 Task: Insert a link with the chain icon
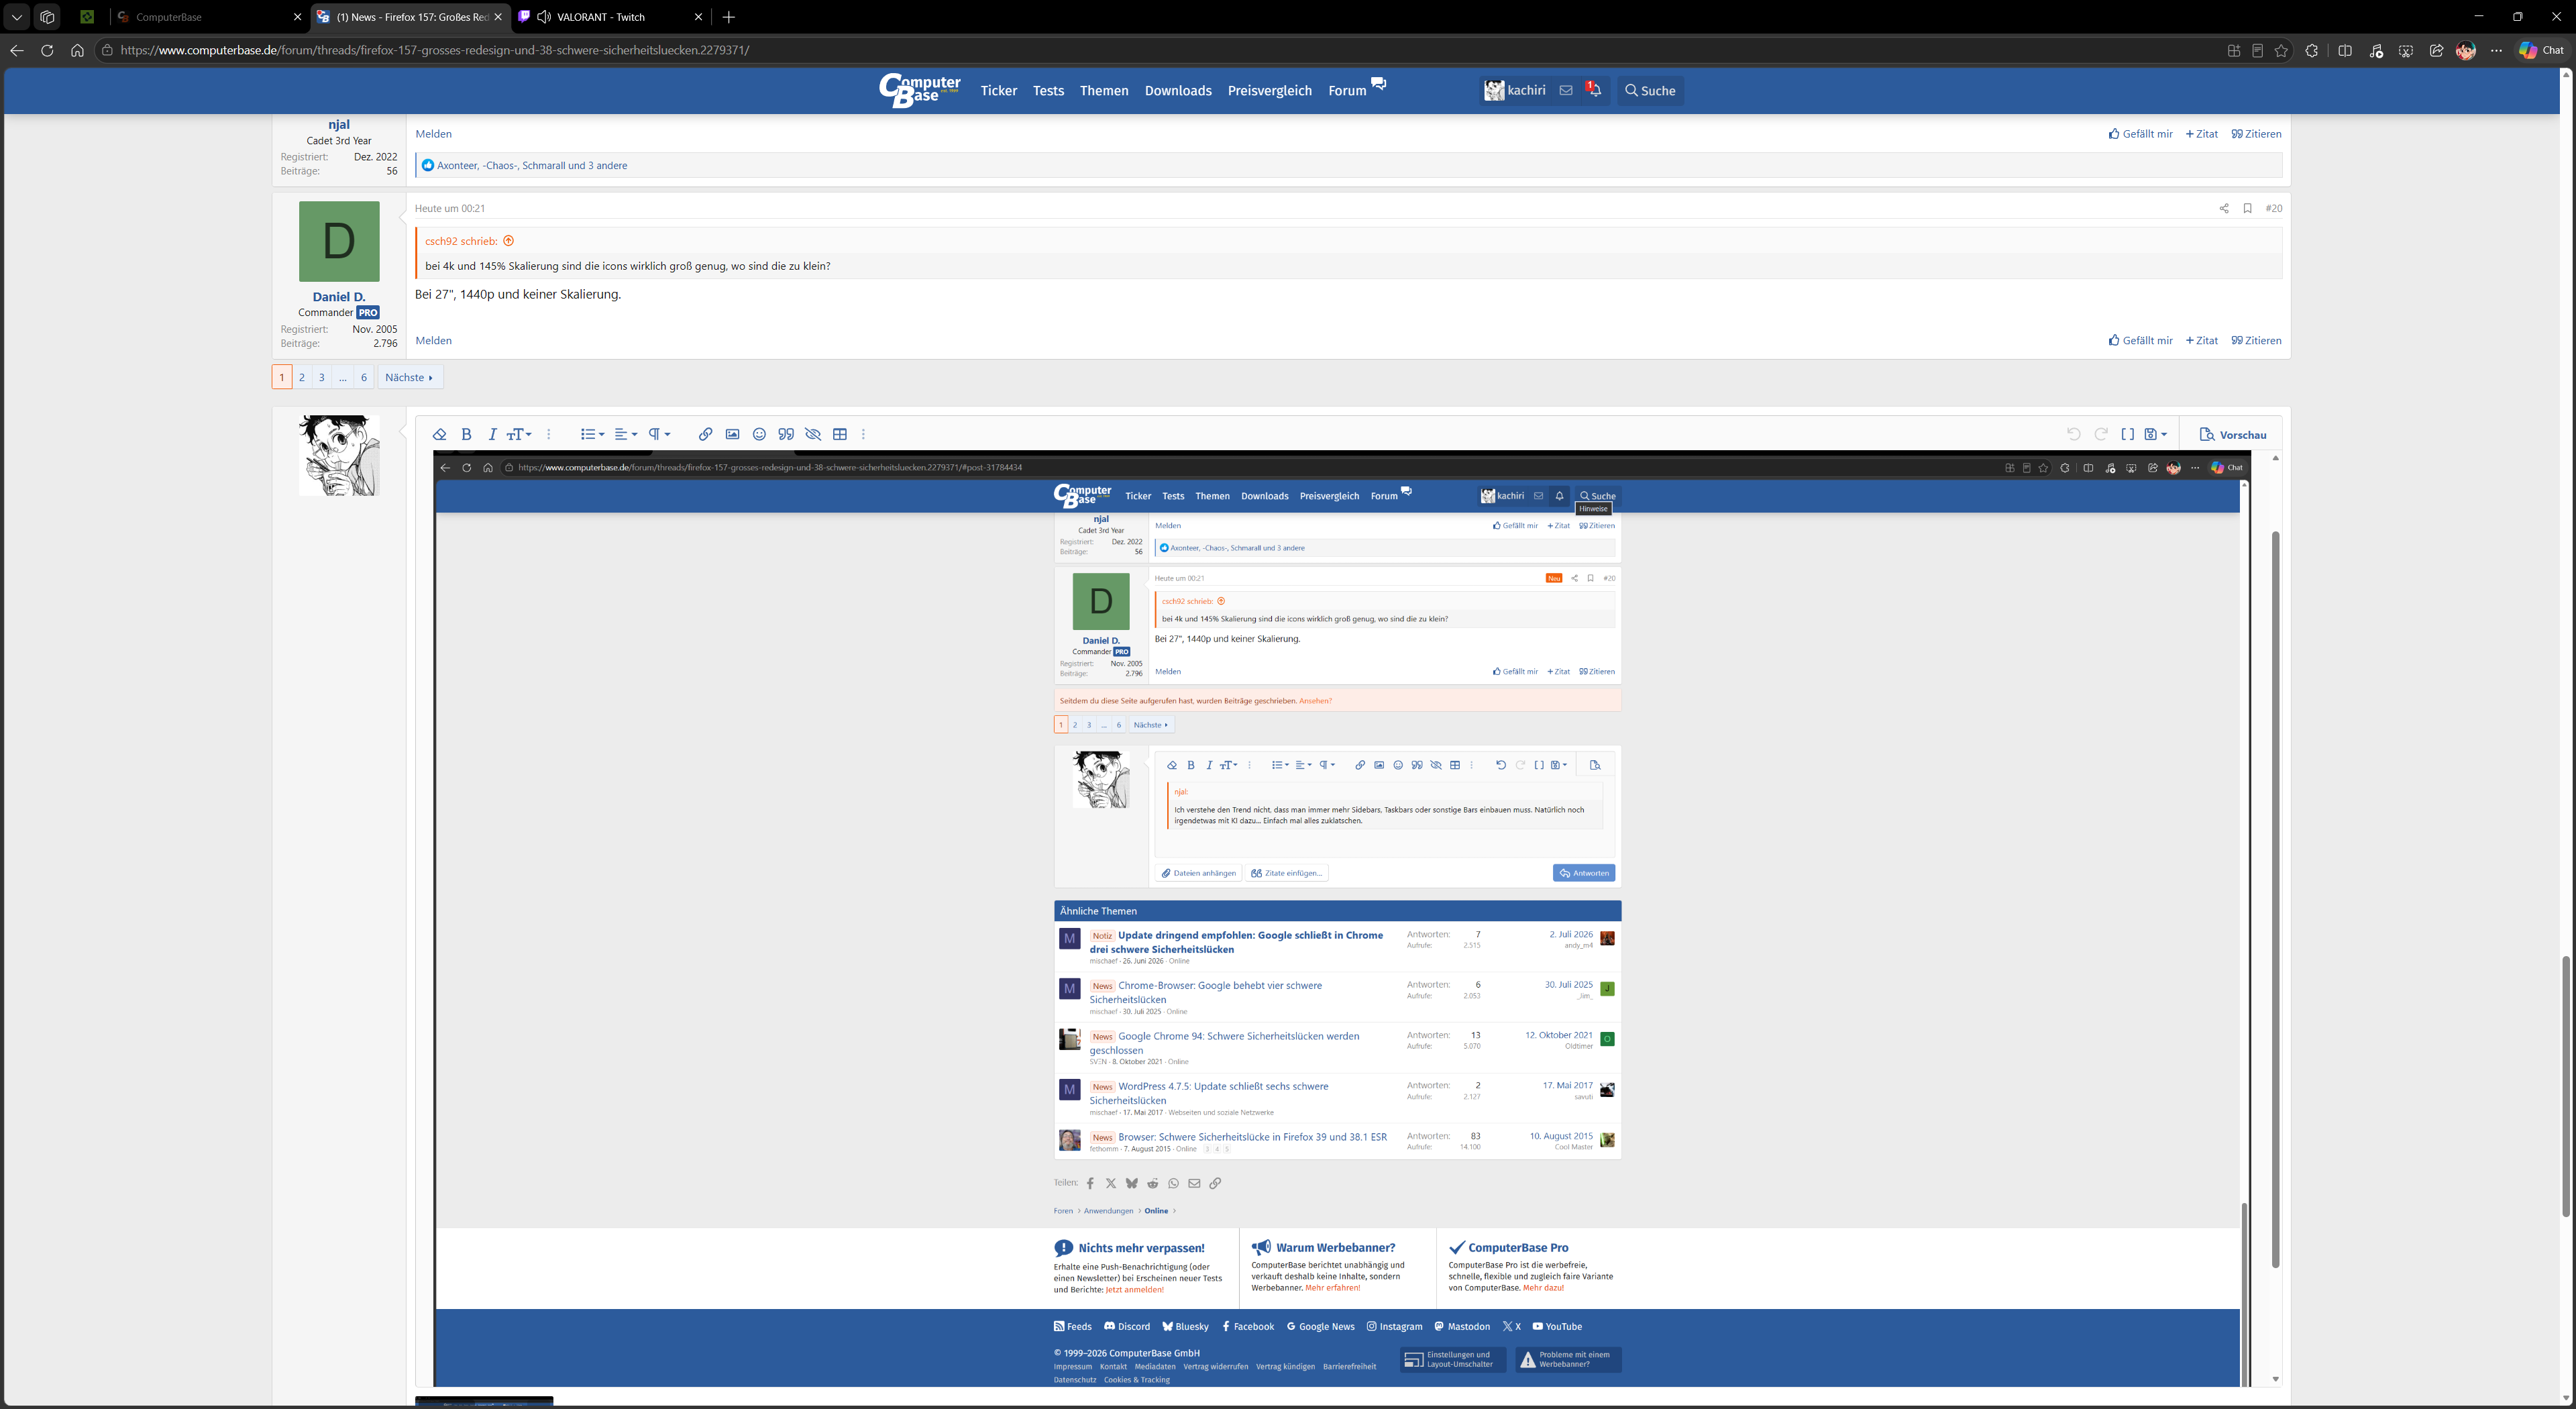click(x=705, y=434)
